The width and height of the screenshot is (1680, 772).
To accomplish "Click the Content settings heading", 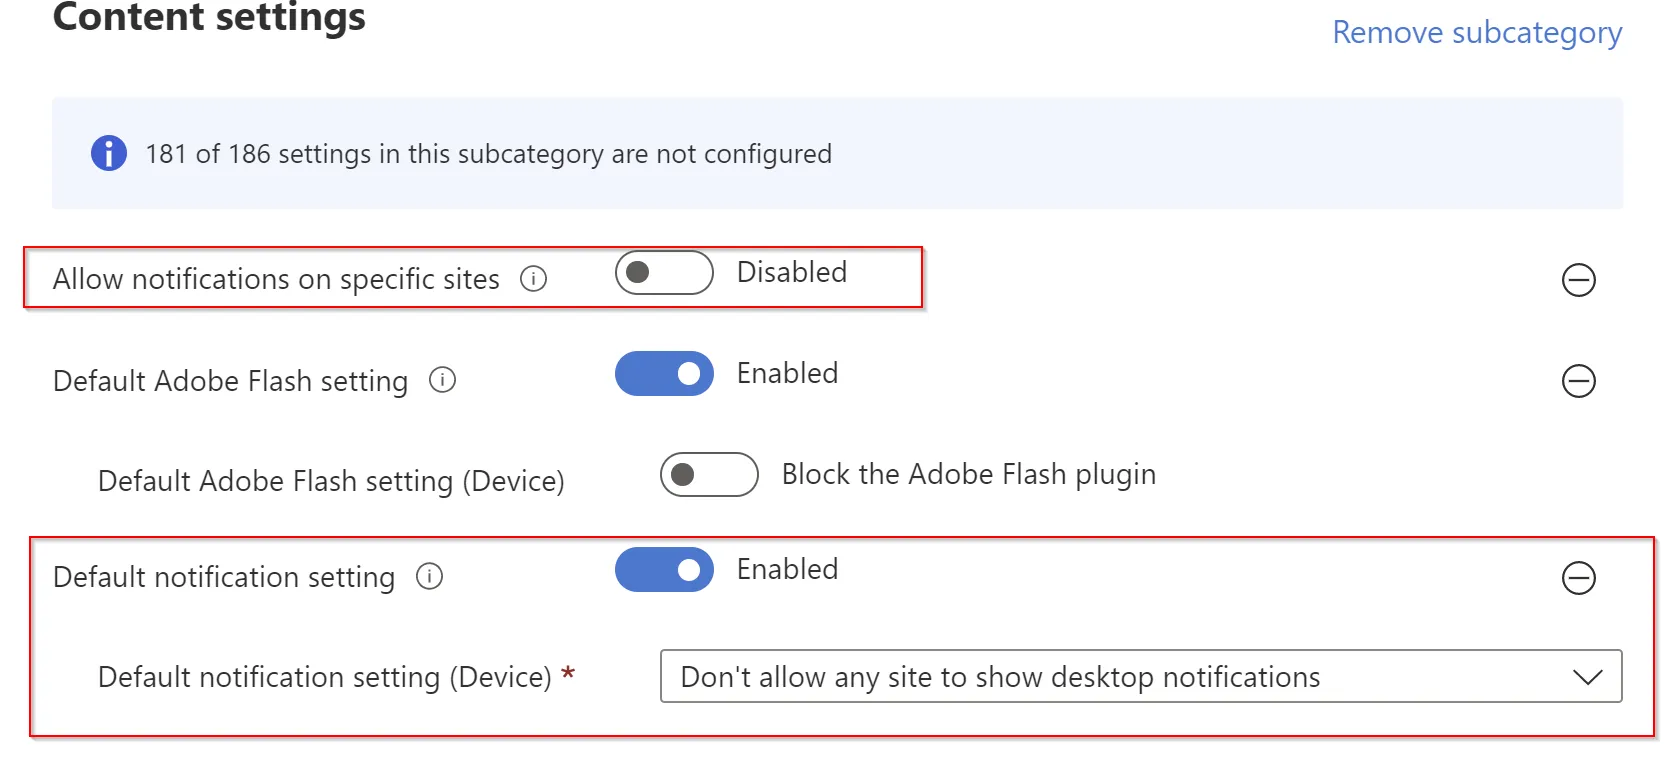I will coord(209,17).
